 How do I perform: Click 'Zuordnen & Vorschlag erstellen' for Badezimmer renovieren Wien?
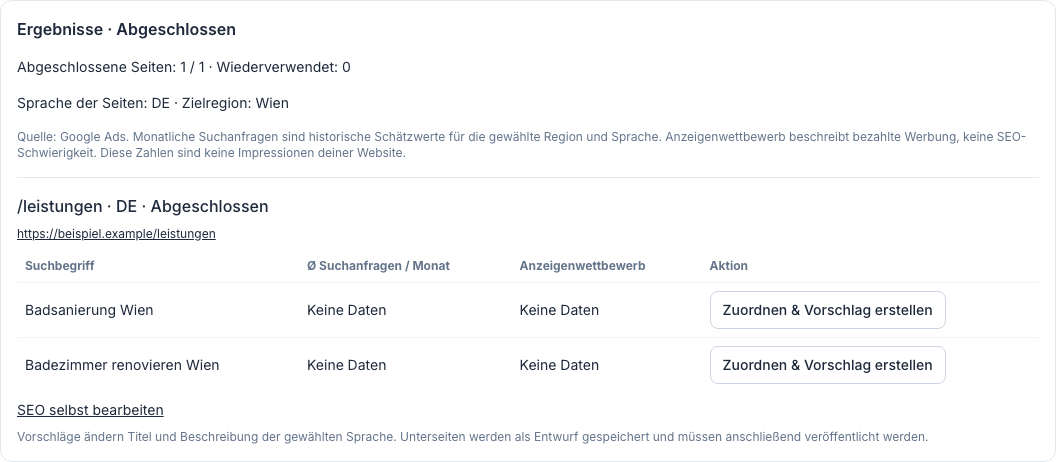pos(828,365)
